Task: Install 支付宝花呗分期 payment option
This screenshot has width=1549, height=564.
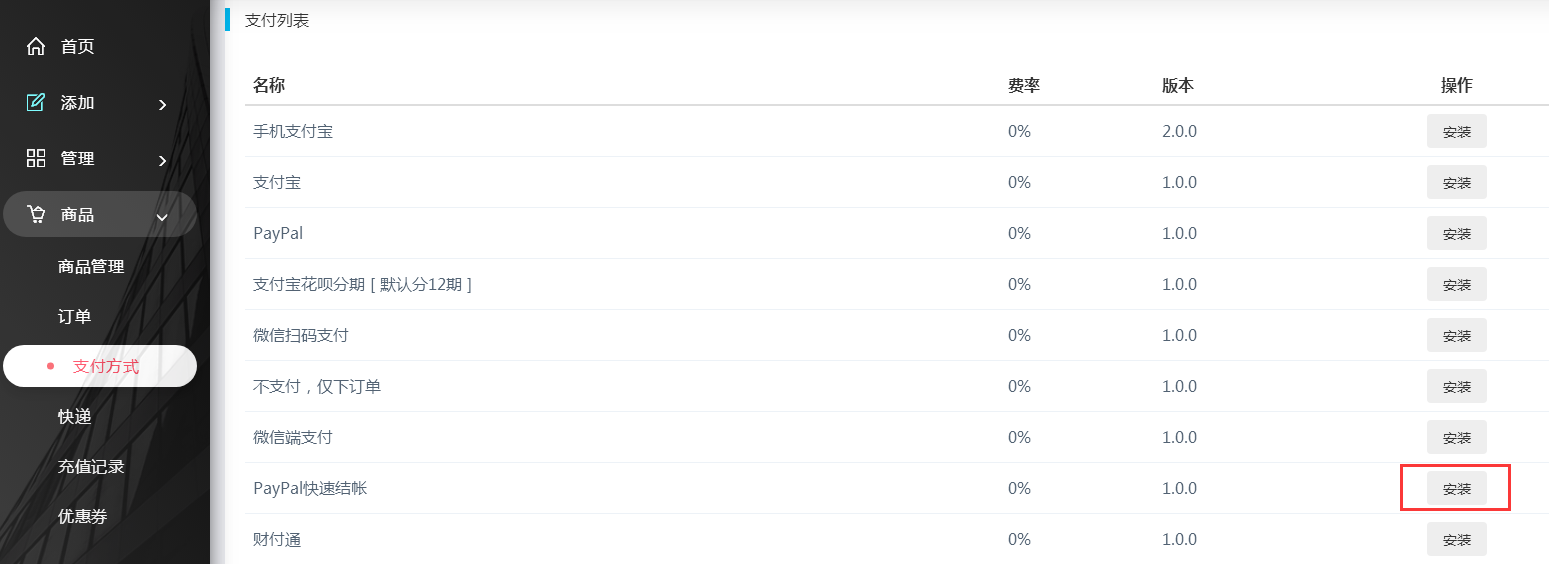Action: click(x=1456, y=284)
